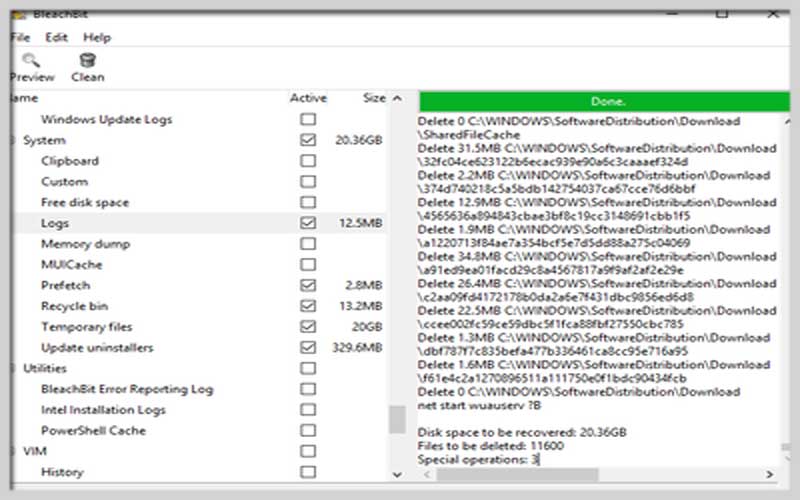Viewport: 800px width, 500px height.
Task: Uncheck the Prefetch checkbox
Action: click(x=308, y=285)
